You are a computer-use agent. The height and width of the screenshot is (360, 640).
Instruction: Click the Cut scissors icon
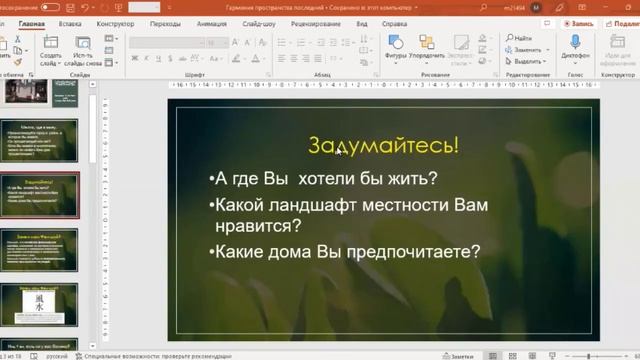click(x=18, y=39)
